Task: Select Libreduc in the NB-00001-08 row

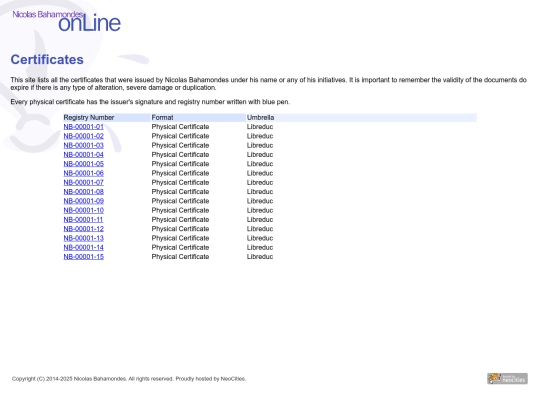Action: click(x=260, y=192)
